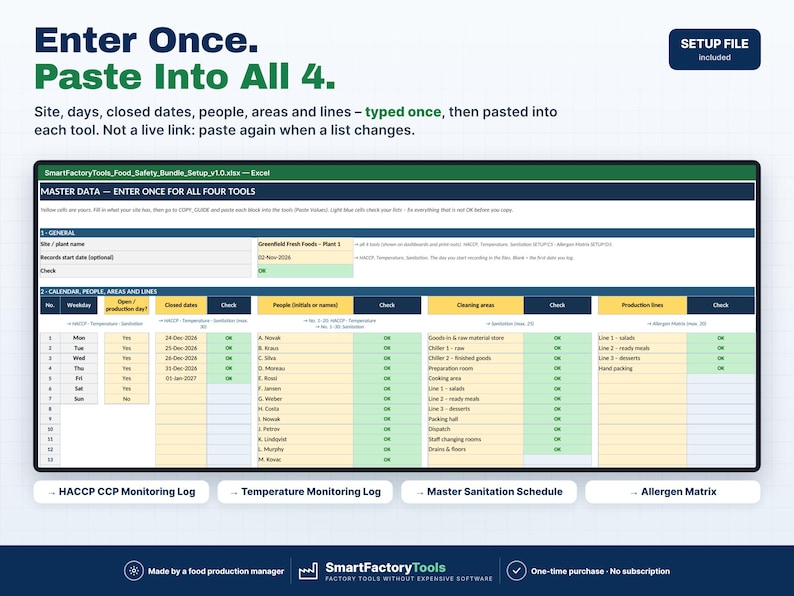The image size is (794, 596).
Task: Click the Yes cell in the Tue row
Action: 127,348
